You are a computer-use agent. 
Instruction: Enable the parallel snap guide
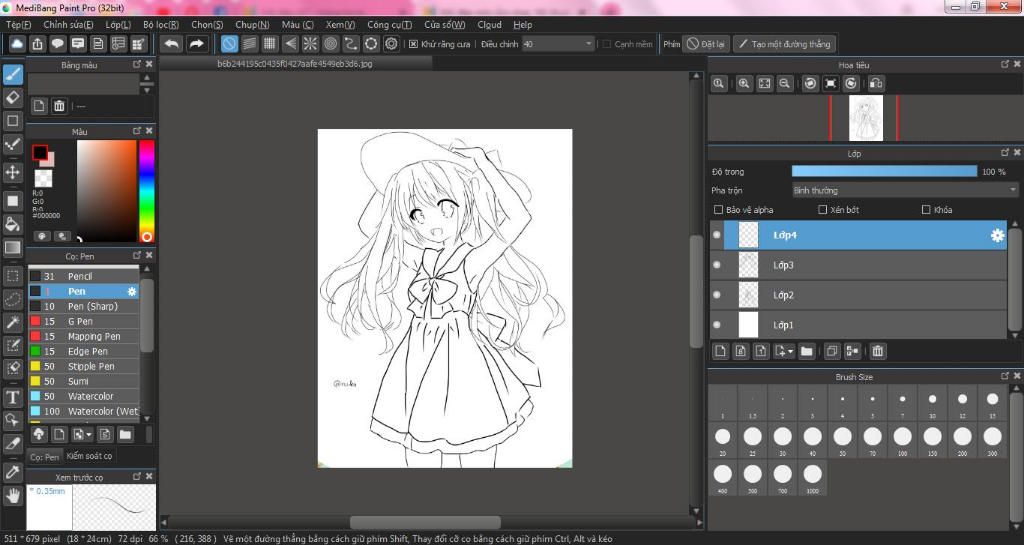[249, 44]
